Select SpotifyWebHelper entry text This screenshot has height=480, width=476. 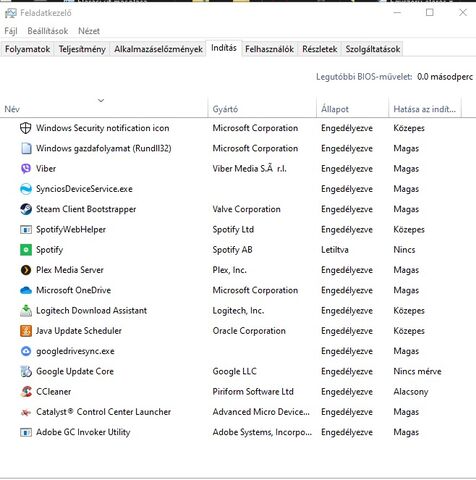[x=71, y=230]
